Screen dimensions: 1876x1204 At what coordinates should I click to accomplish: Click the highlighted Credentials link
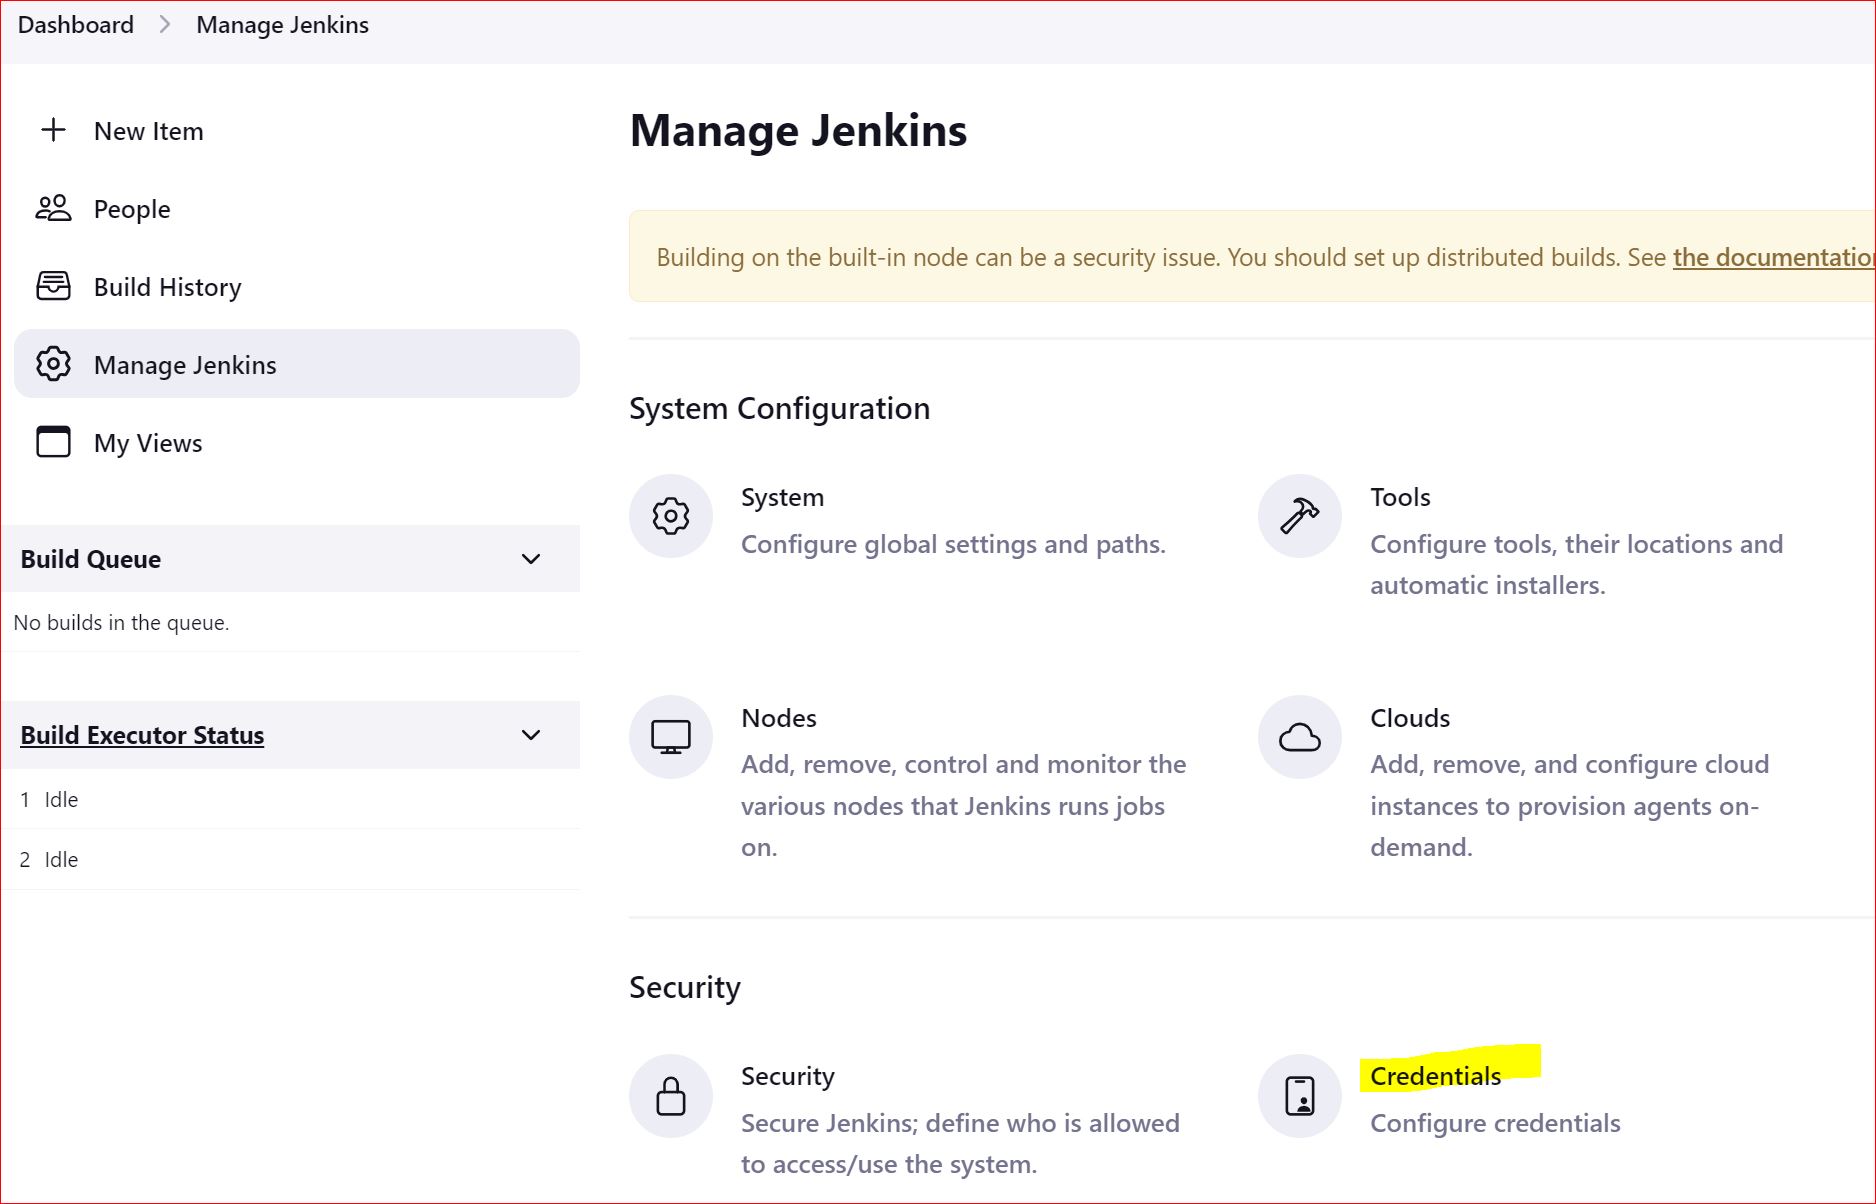1435,1075
